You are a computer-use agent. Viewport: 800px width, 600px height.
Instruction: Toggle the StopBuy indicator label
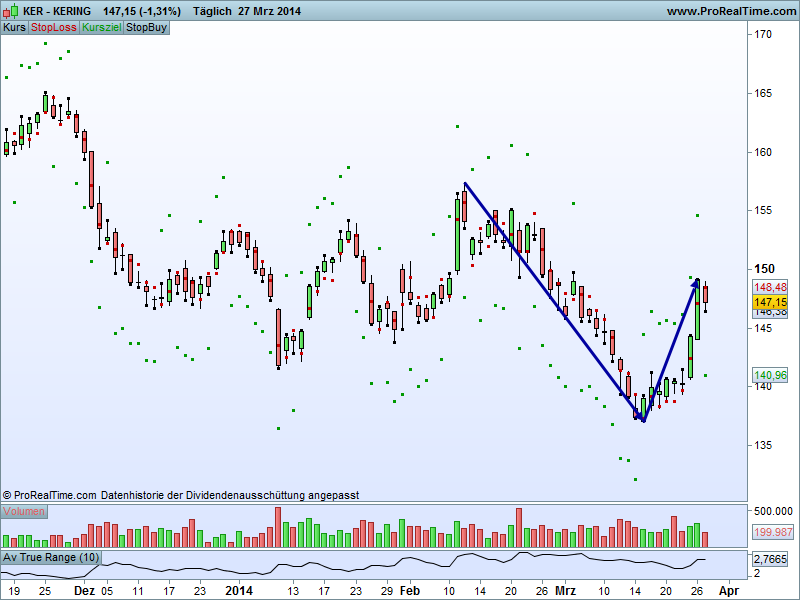coord(146,28)
